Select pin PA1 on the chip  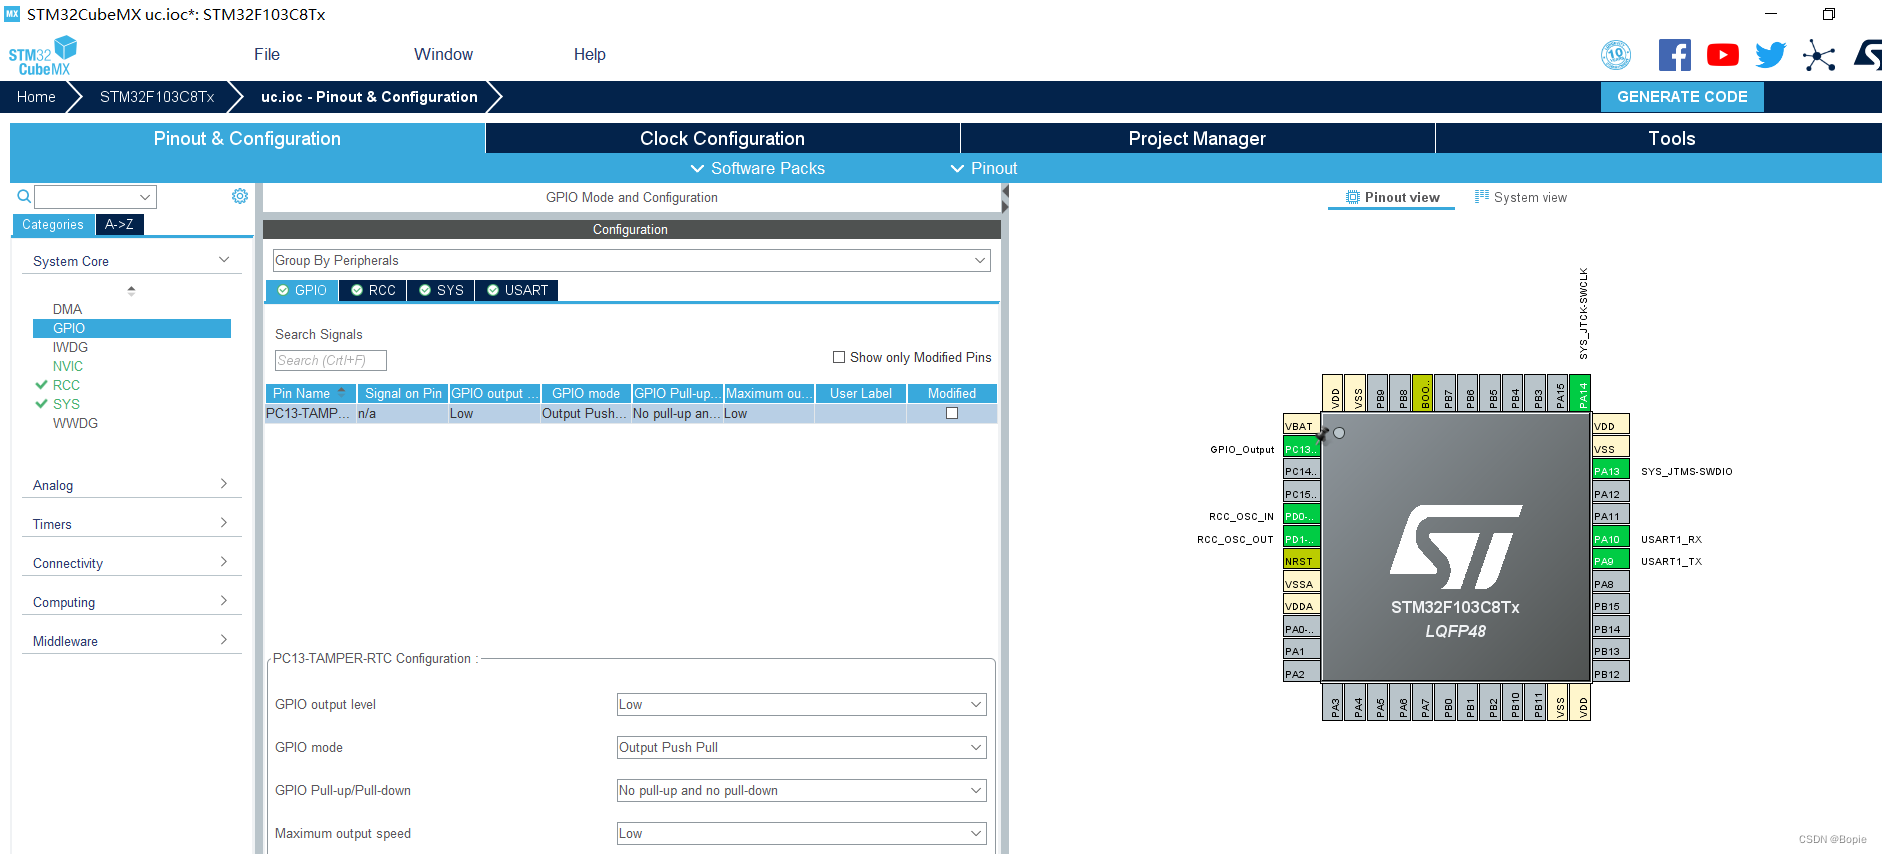(x=1301, y=651)
